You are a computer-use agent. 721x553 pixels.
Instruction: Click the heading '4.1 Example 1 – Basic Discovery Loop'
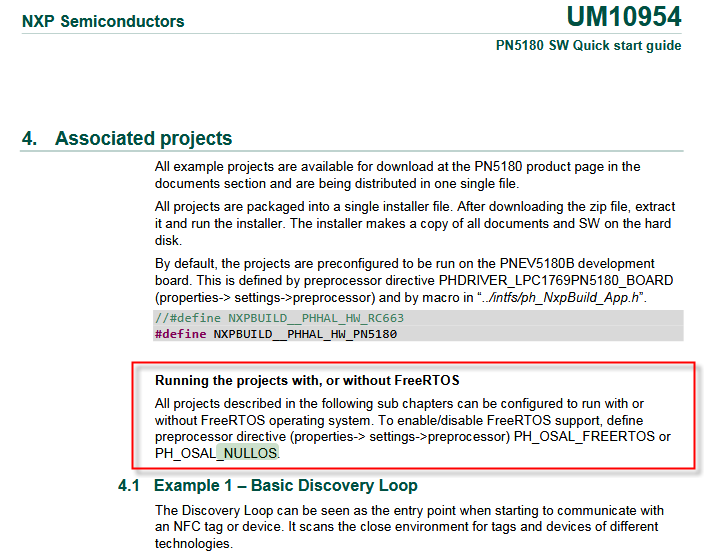click(x=268, y=485)
